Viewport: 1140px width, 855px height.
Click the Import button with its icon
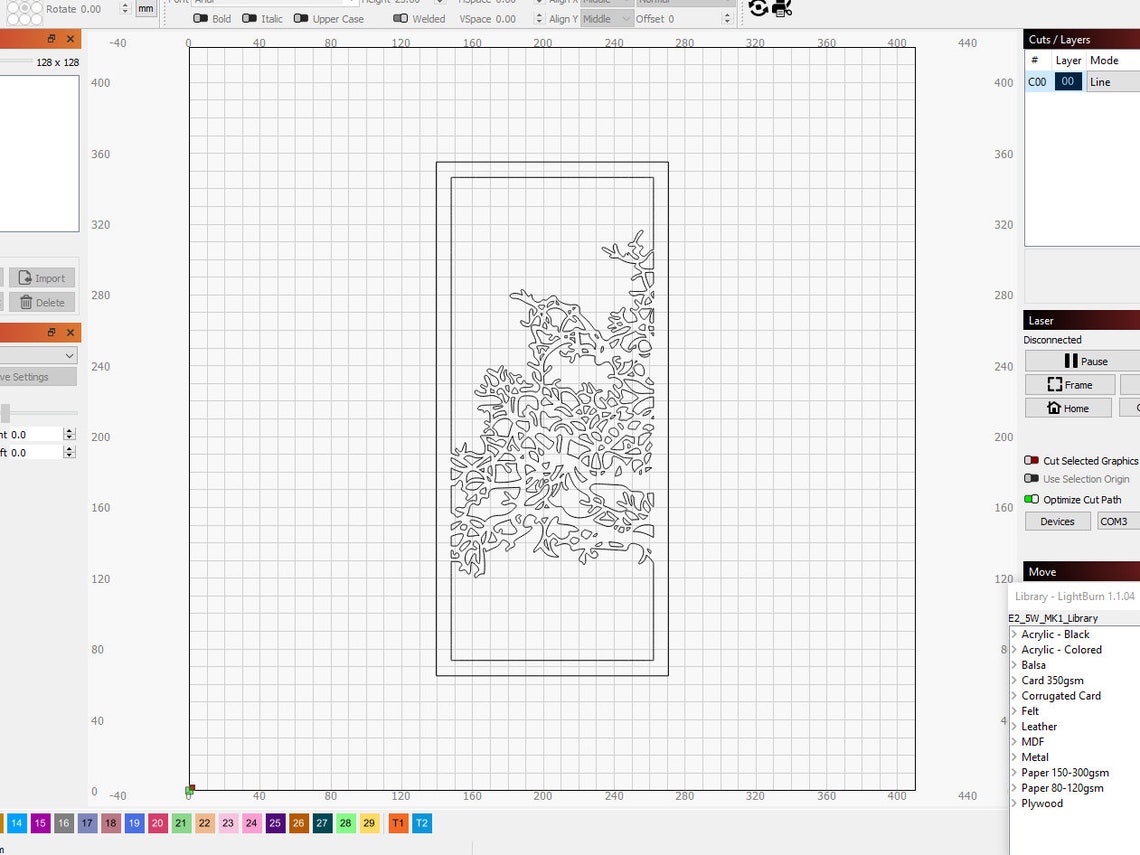click(x=41, y=277)
